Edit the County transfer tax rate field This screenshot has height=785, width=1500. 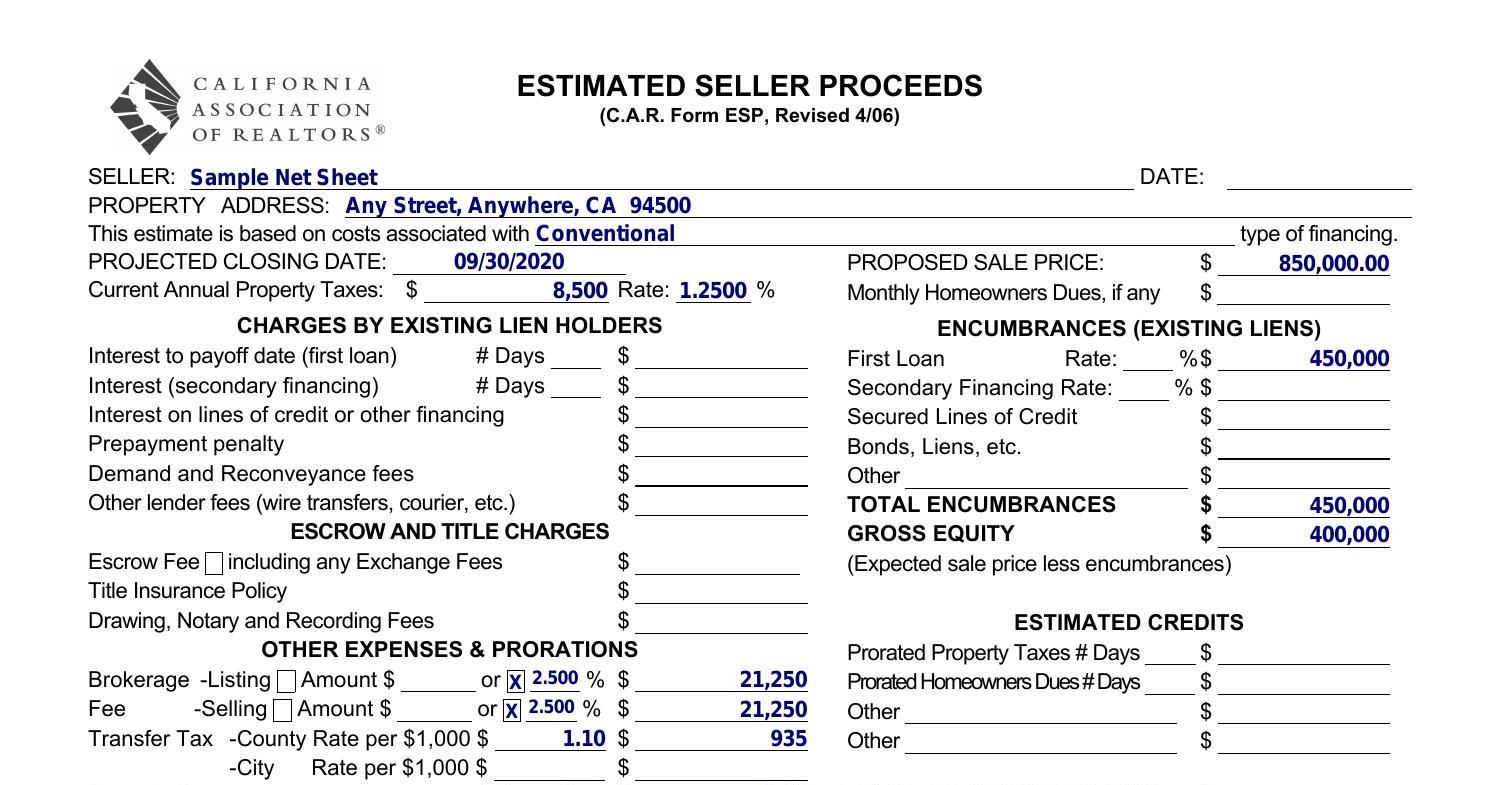point(550,739)
